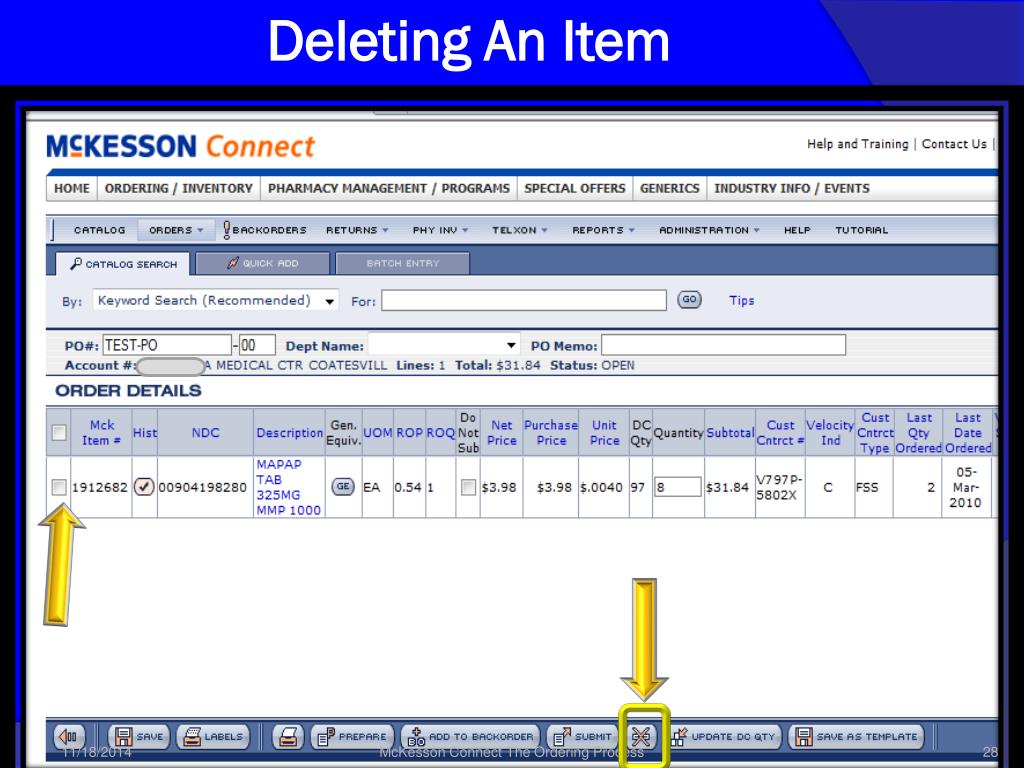Click the PO suffix 00 field
The width and height of the screenshot is (1024, 768).
[x=257, y=345]
